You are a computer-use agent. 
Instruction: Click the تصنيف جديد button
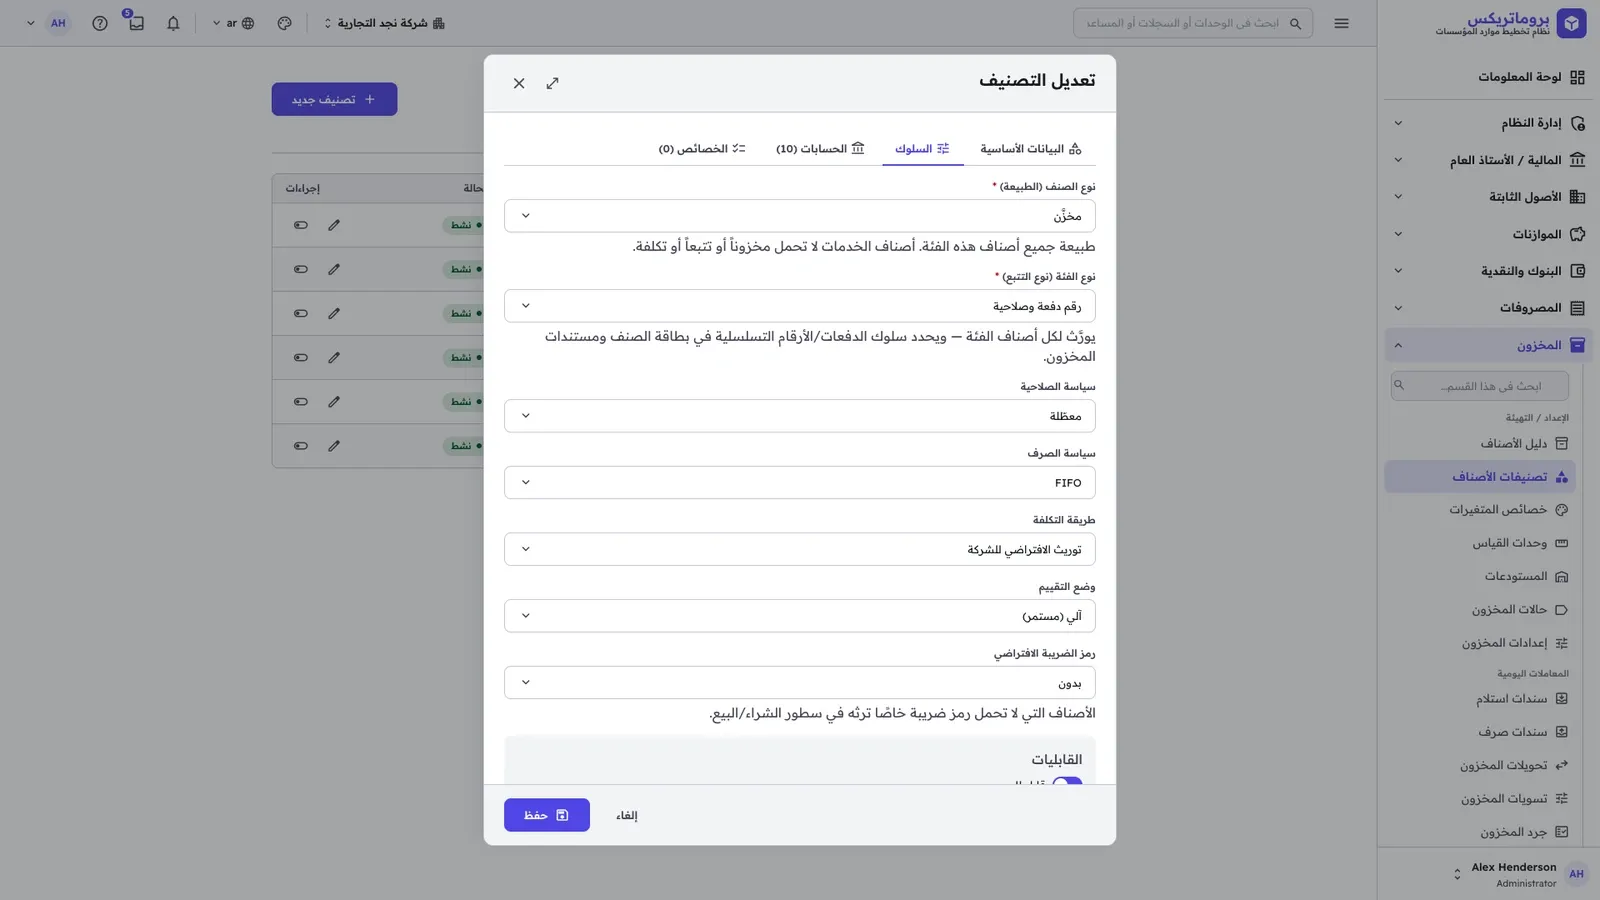[334, 99]
